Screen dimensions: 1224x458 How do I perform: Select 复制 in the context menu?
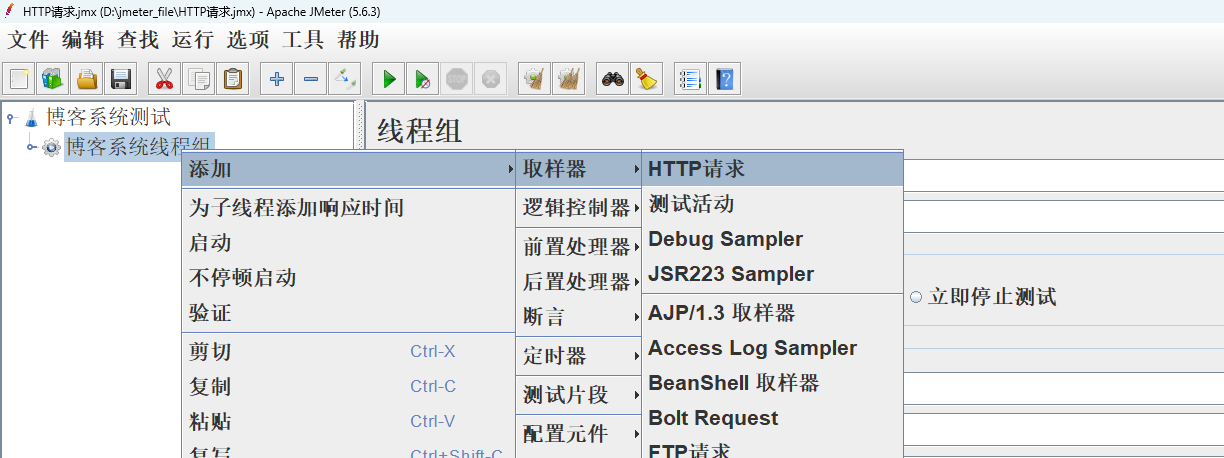point(348,387)
